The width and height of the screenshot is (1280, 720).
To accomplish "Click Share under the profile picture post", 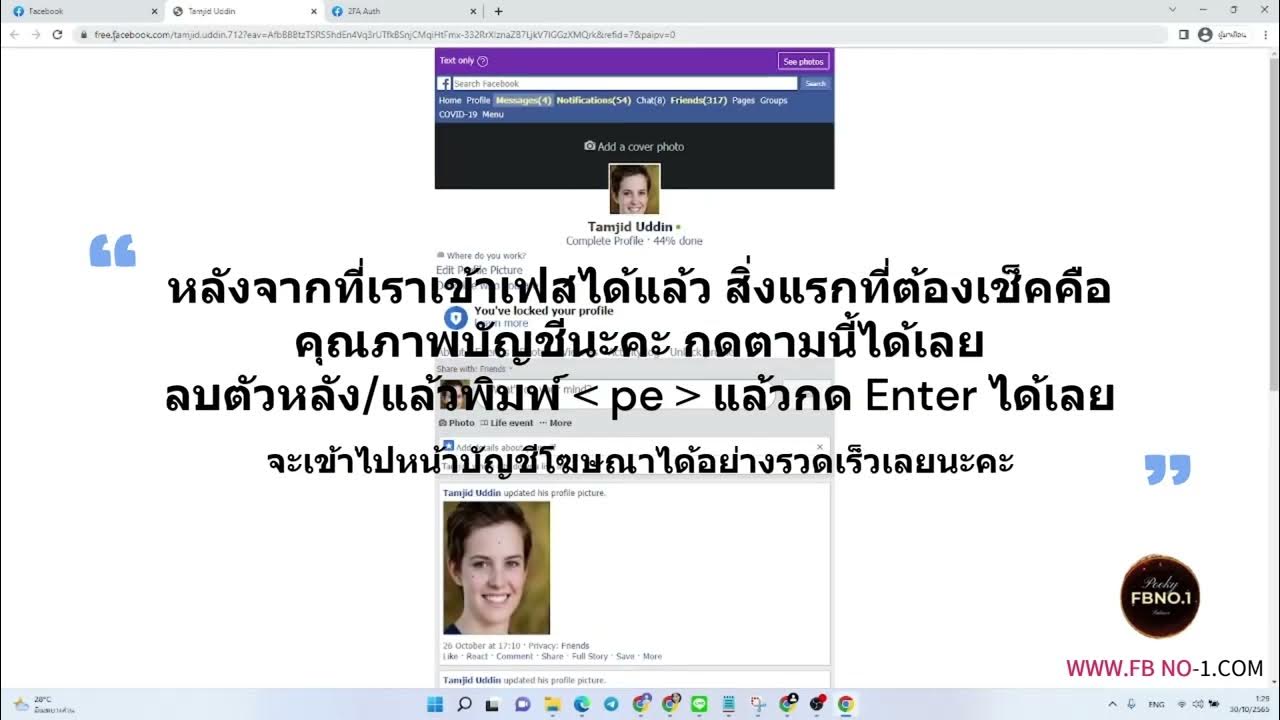I will (x=552, y=656).
